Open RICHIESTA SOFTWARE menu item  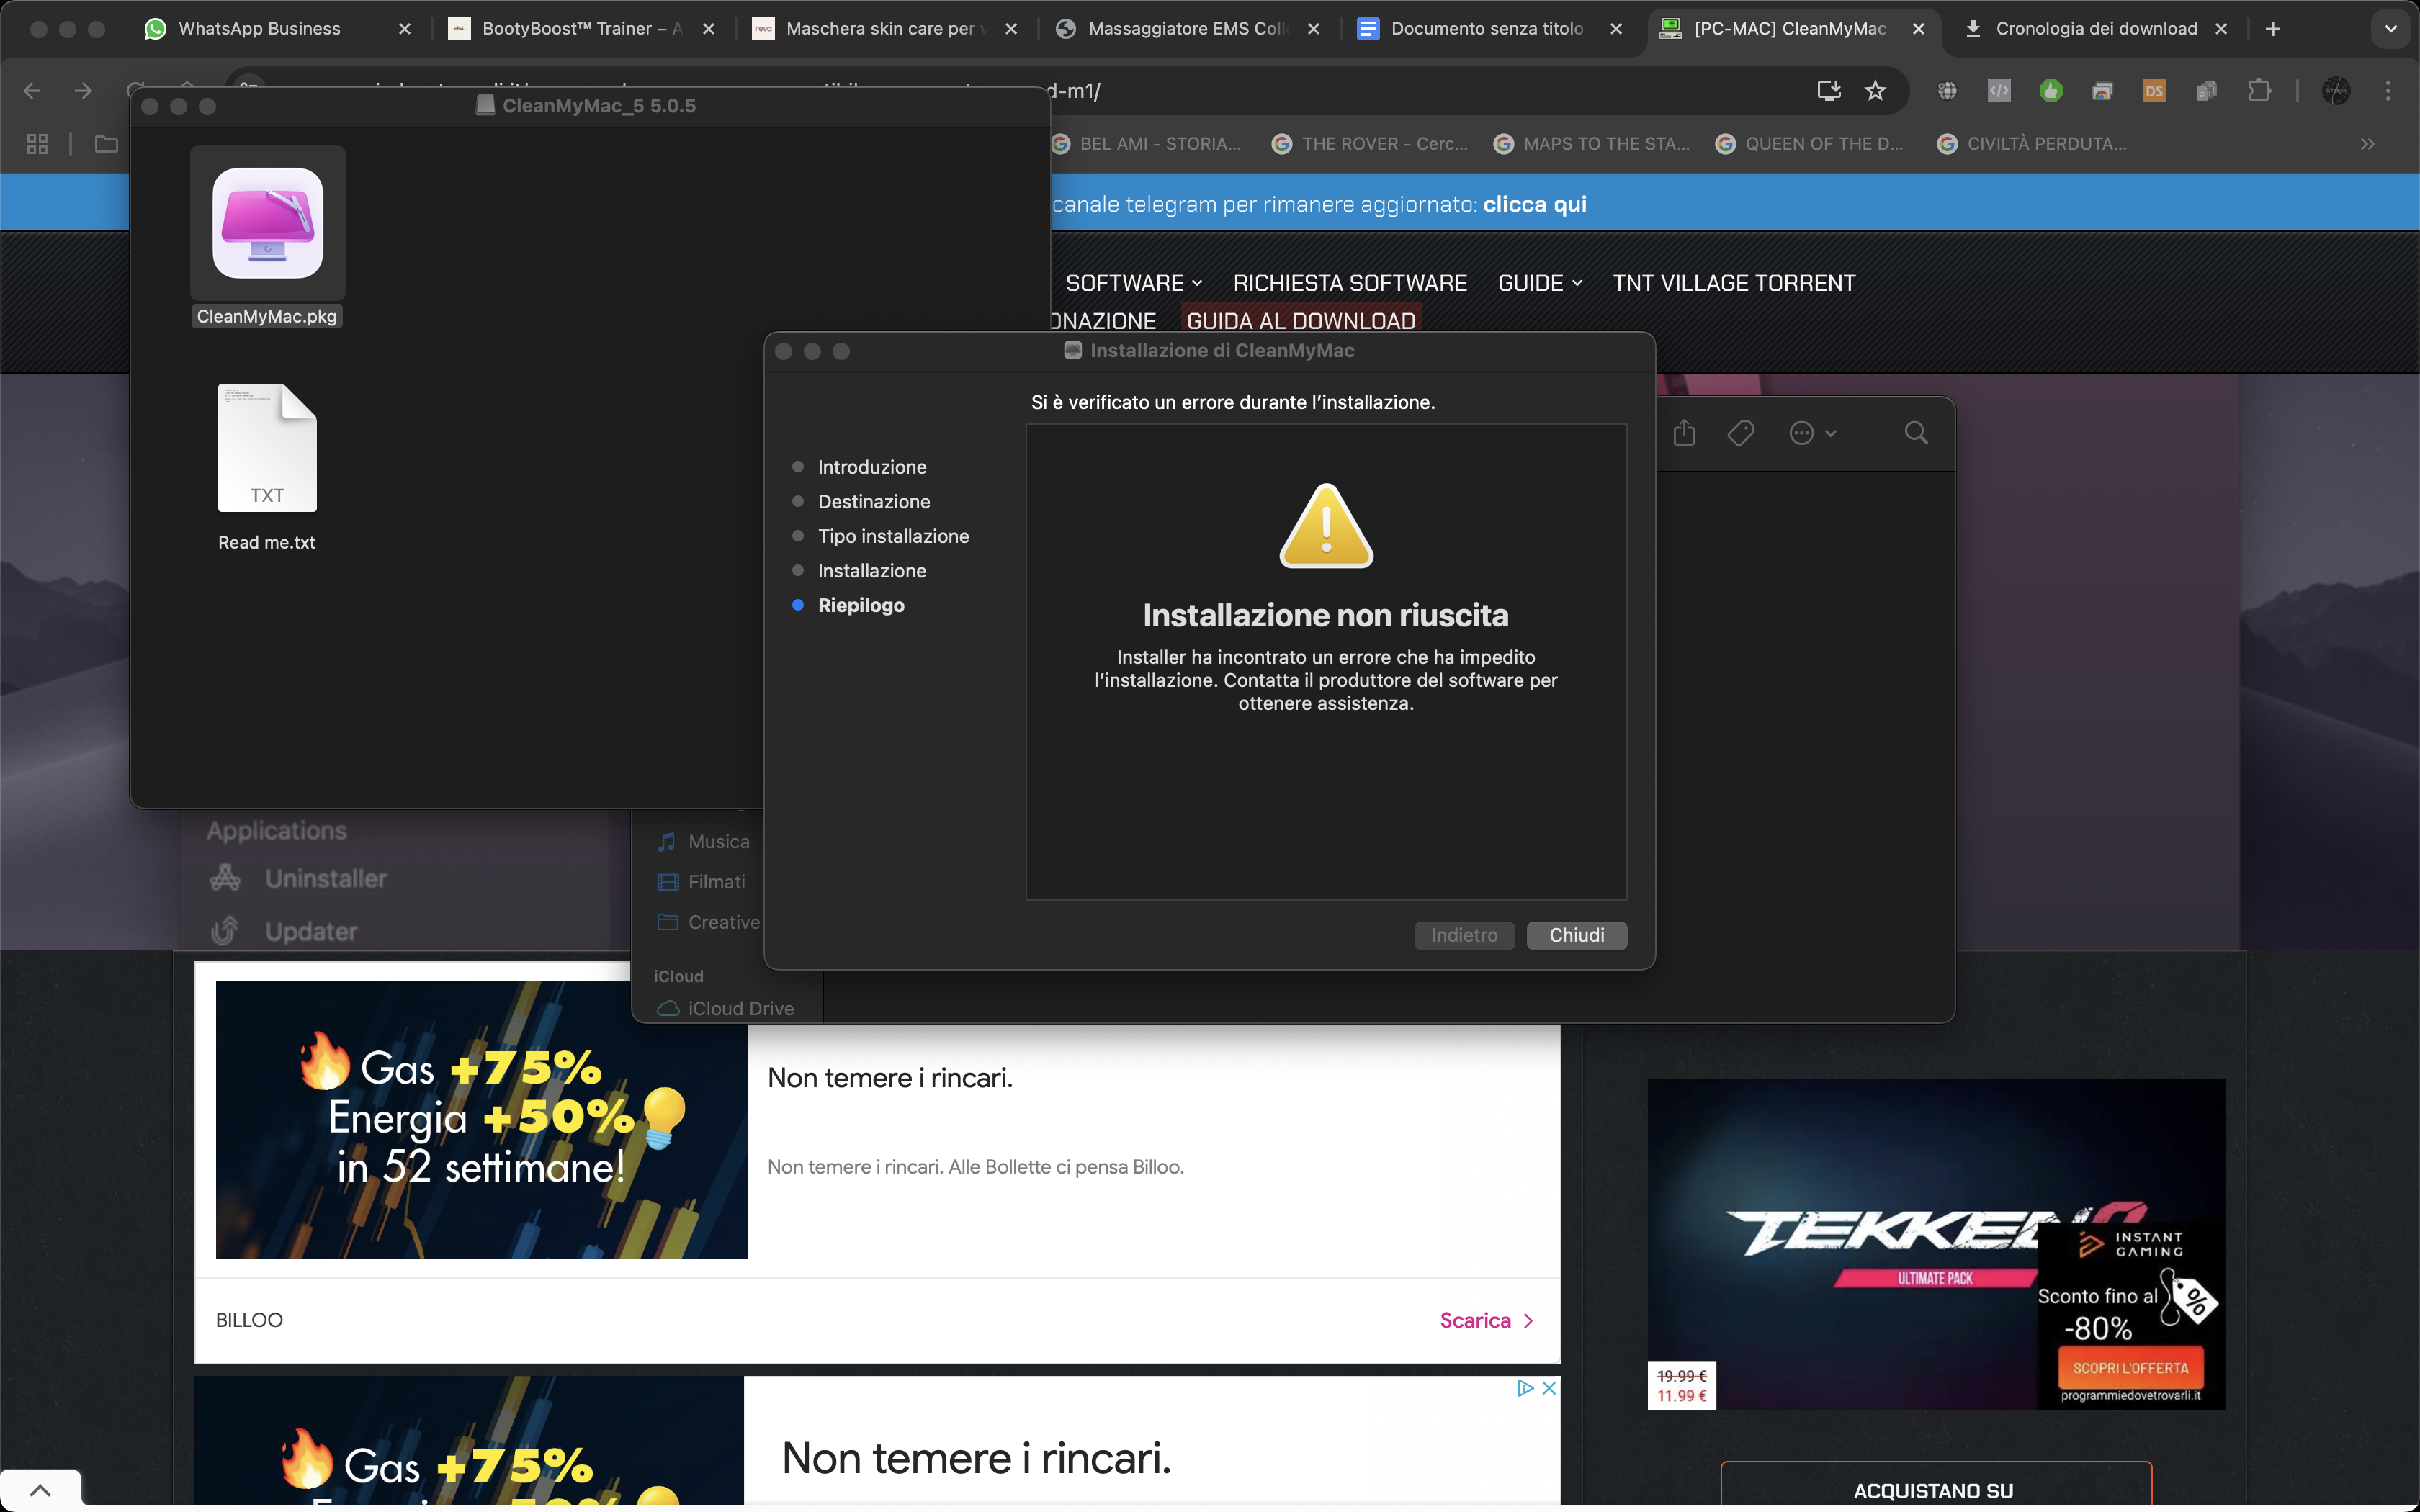pos(1349,283)
